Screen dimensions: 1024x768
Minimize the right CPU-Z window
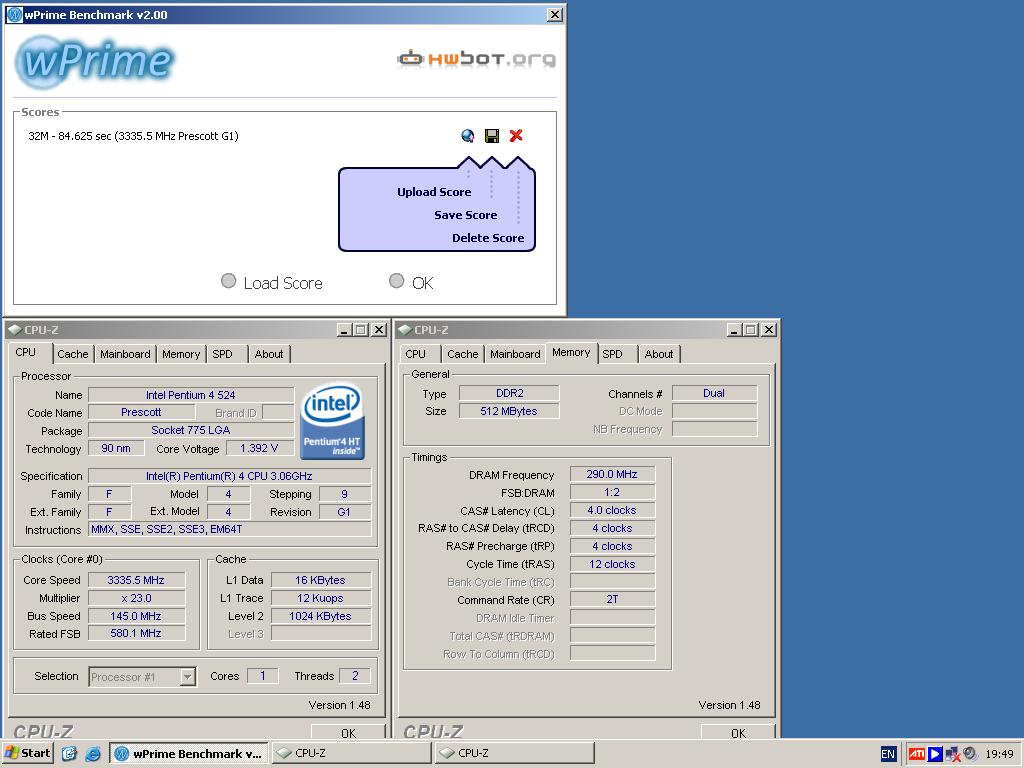734,330
